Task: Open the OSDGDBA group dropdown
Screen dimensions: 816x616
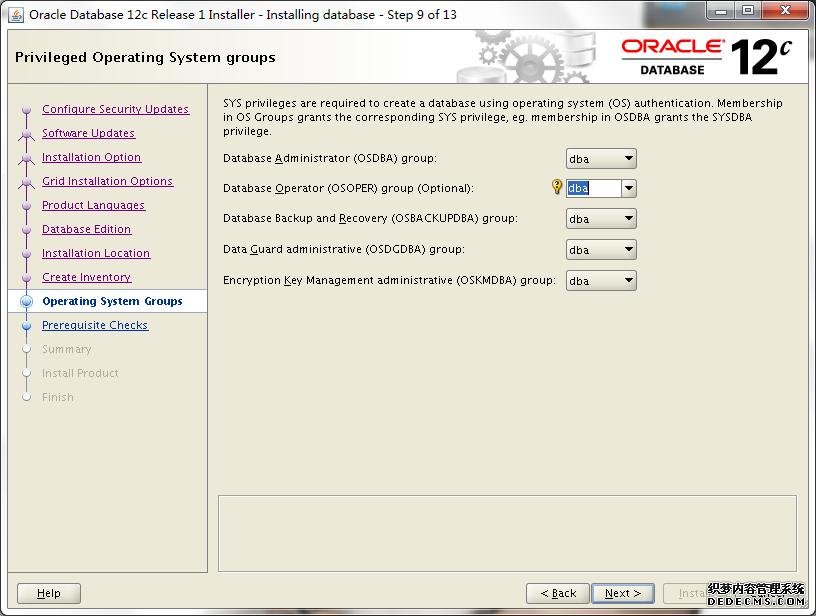Action: [601, 250]
